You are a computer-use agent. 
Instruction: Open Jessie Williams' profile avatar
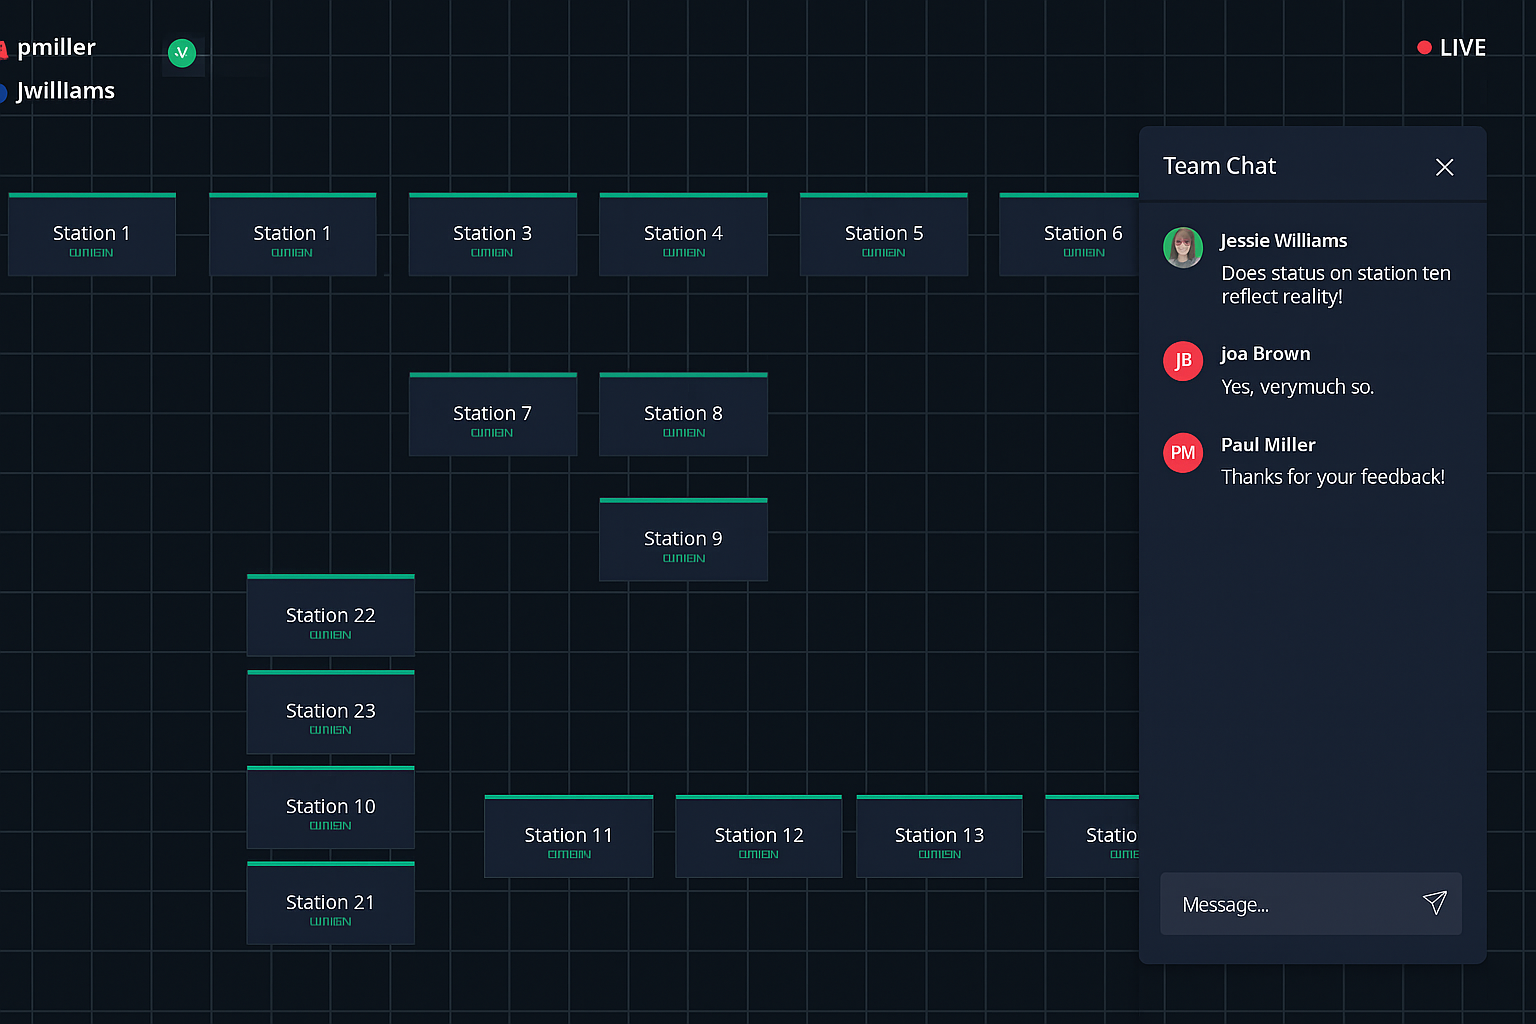[1183, 249]
